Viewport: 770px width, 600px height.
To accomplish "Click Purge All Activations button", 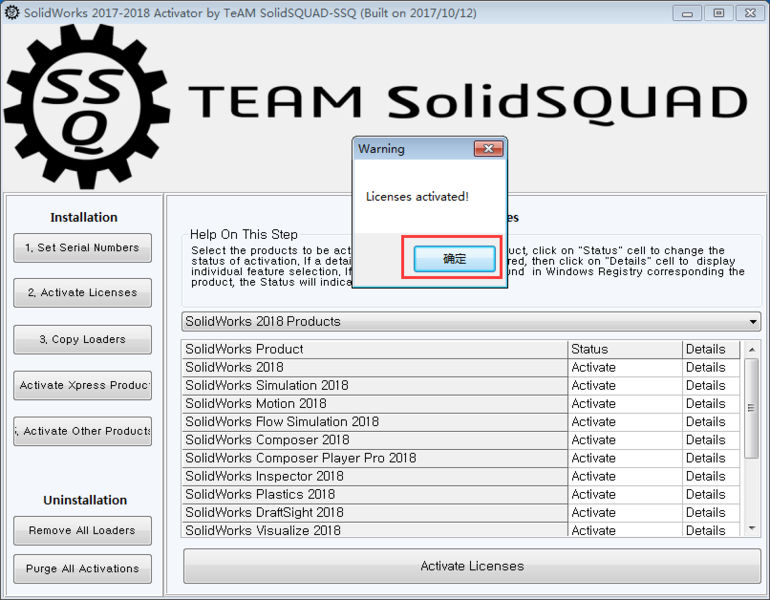I will (x=82, y=569).
